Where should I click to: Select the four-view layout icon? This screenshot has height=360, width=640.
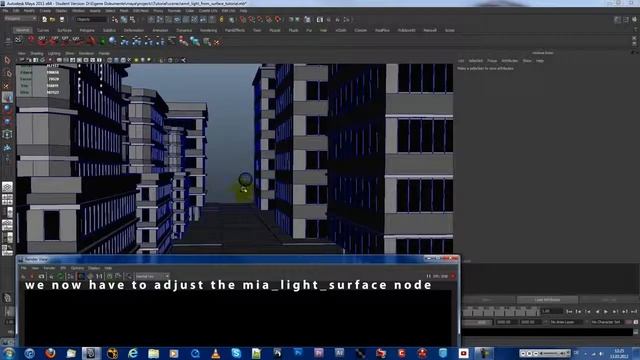pos(7,199)
